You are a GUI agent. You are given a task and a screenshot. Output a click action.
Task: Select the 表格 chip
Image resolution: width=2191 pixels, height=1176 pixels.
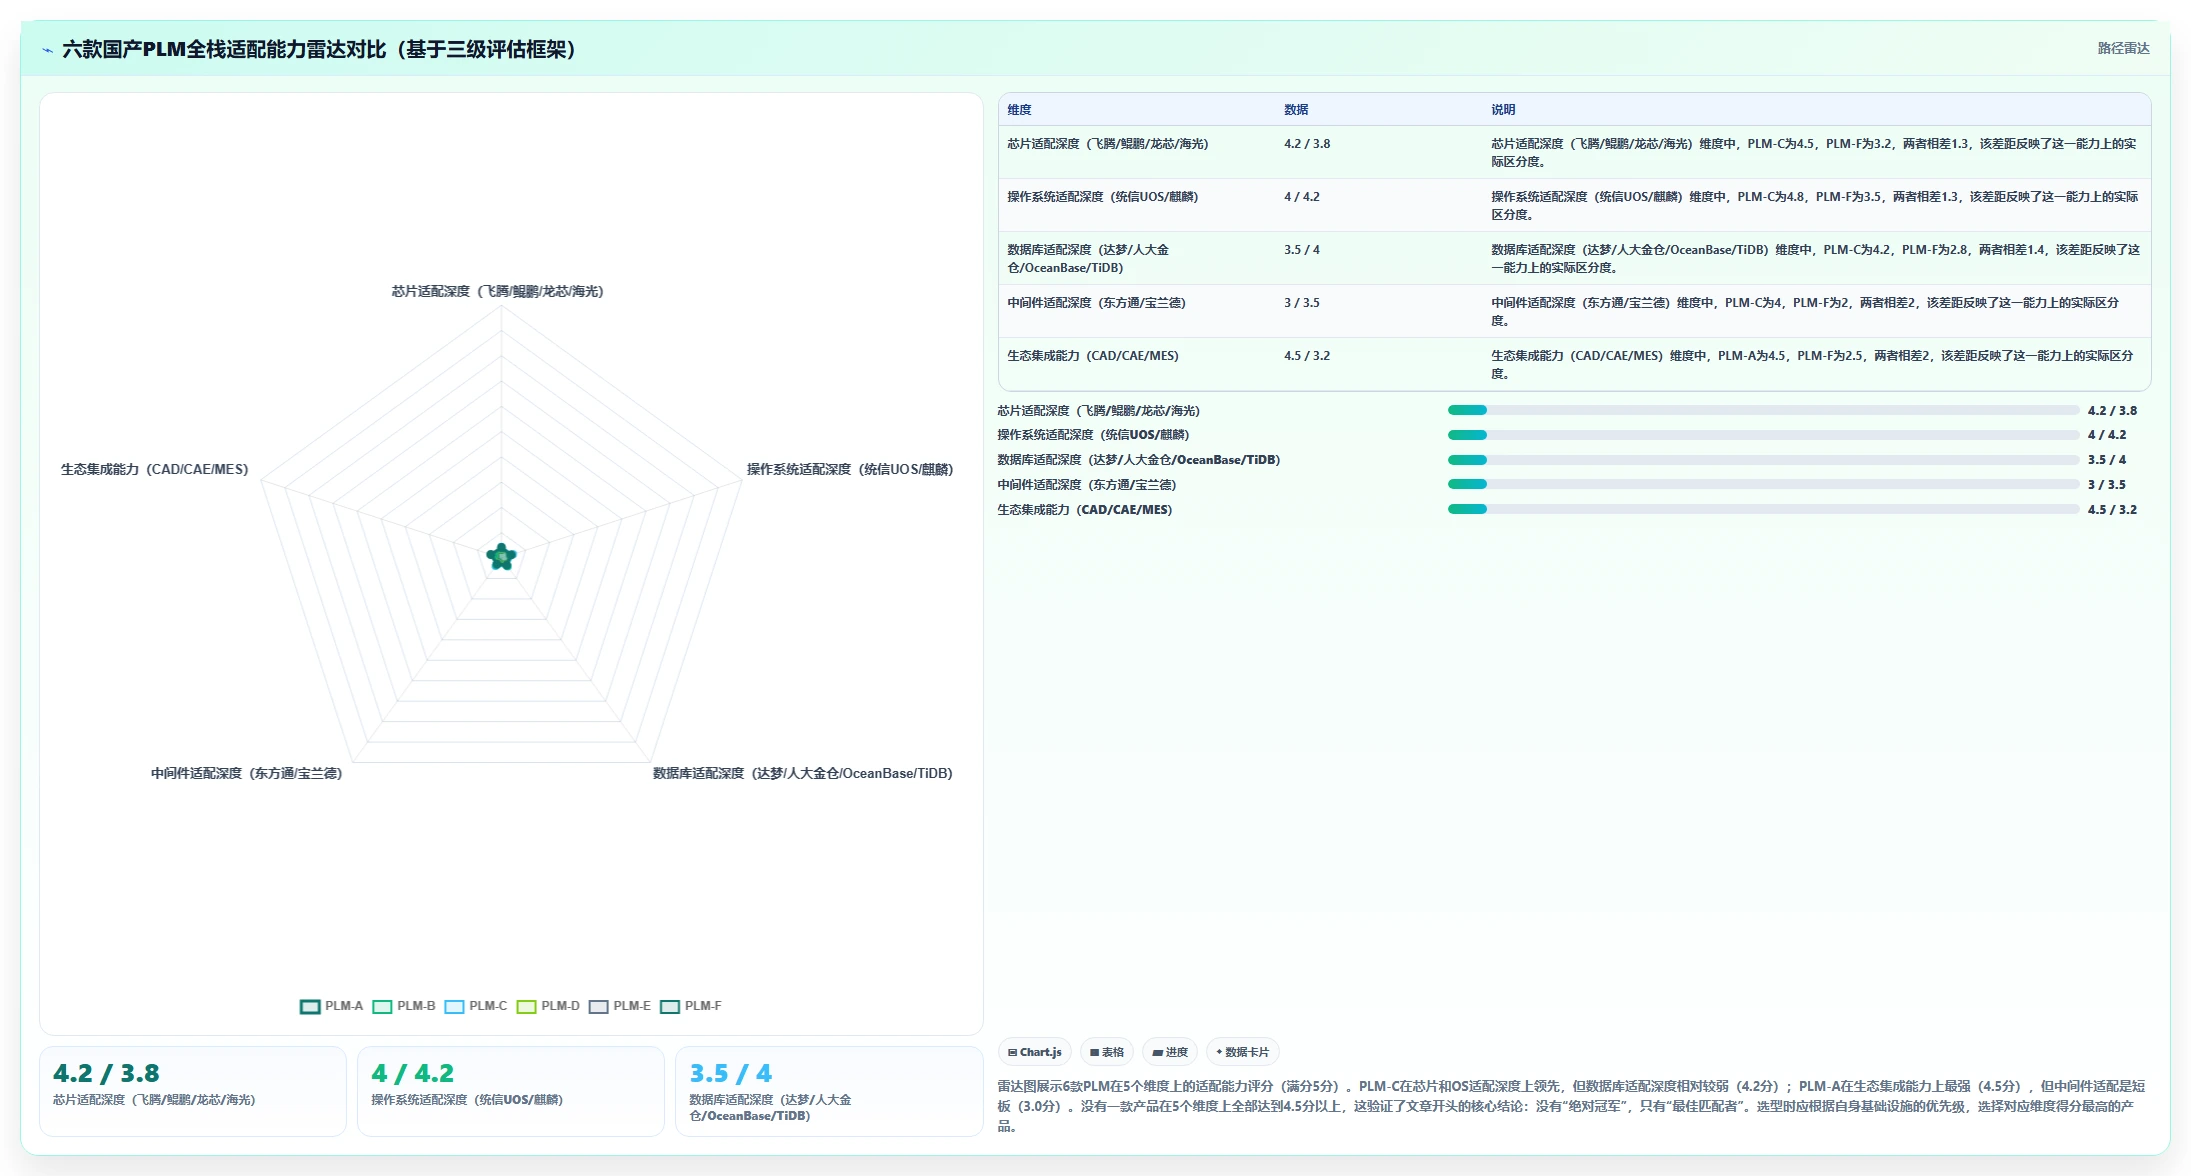coord(1107,1052)
